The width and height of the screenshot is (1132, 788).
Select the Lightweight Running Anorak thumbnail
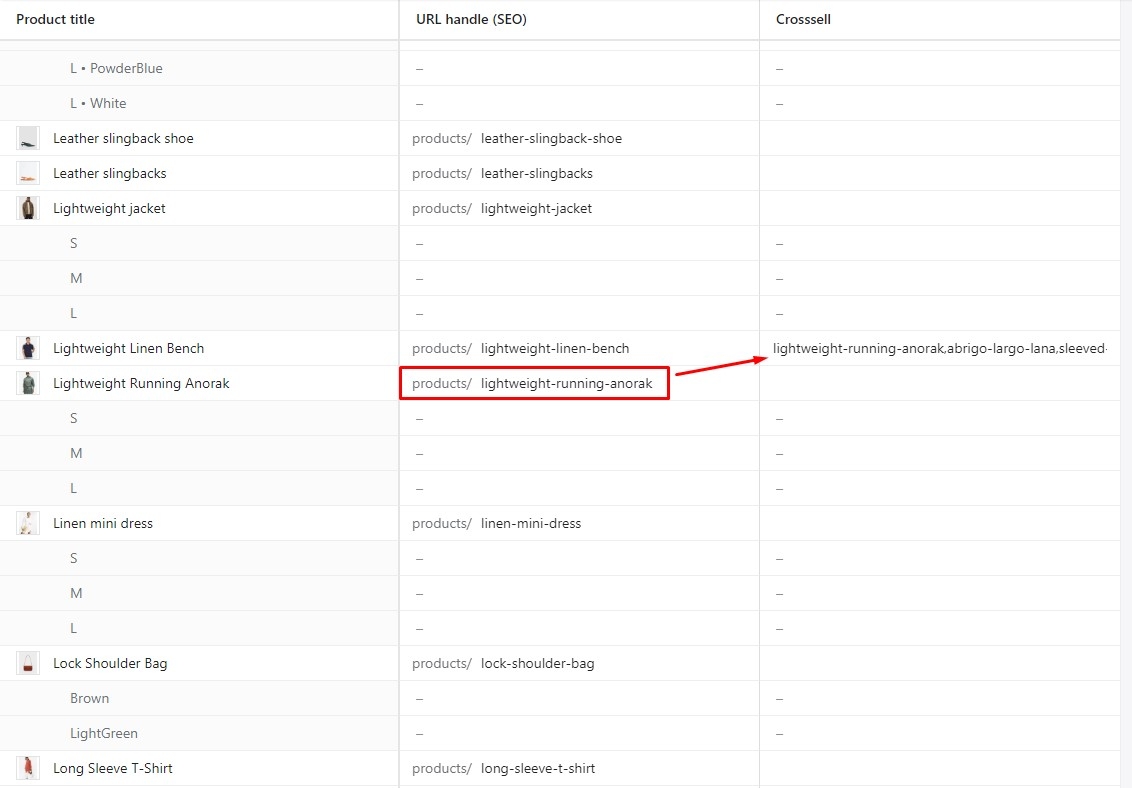(28, 383)
